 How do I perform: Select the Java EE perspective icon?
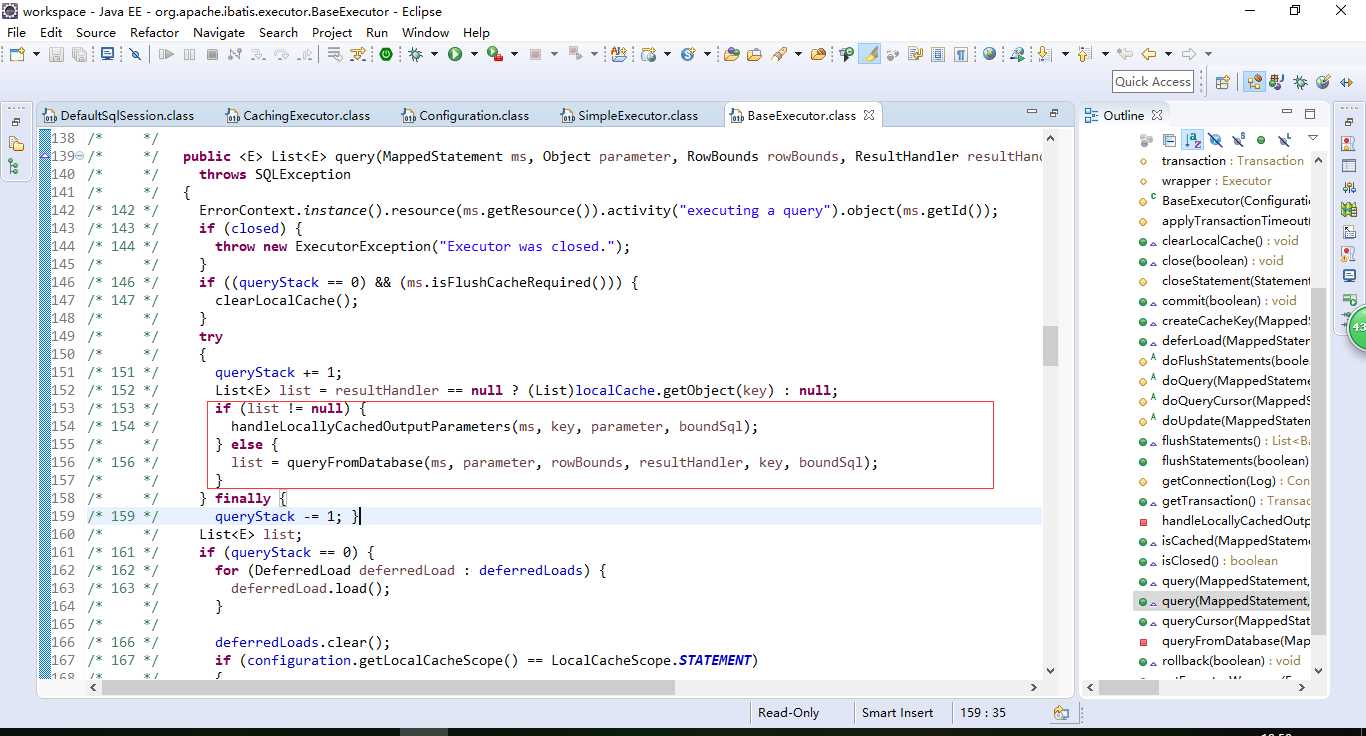1254,82
